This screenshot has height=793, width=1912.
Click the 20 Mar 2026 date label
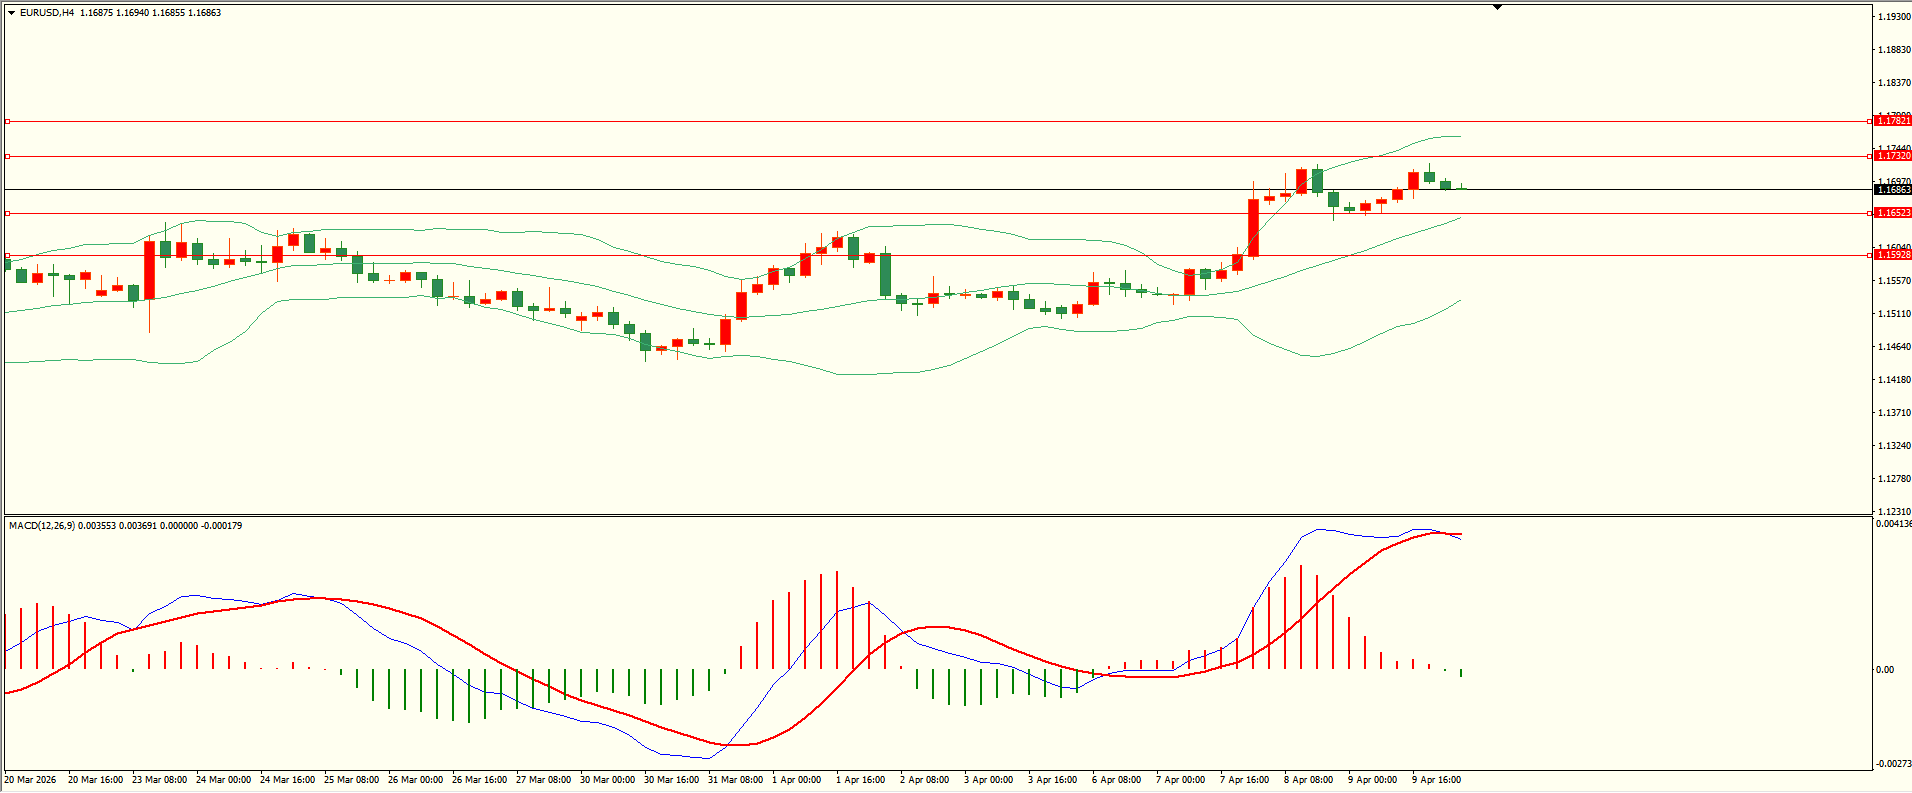(31, 779)
